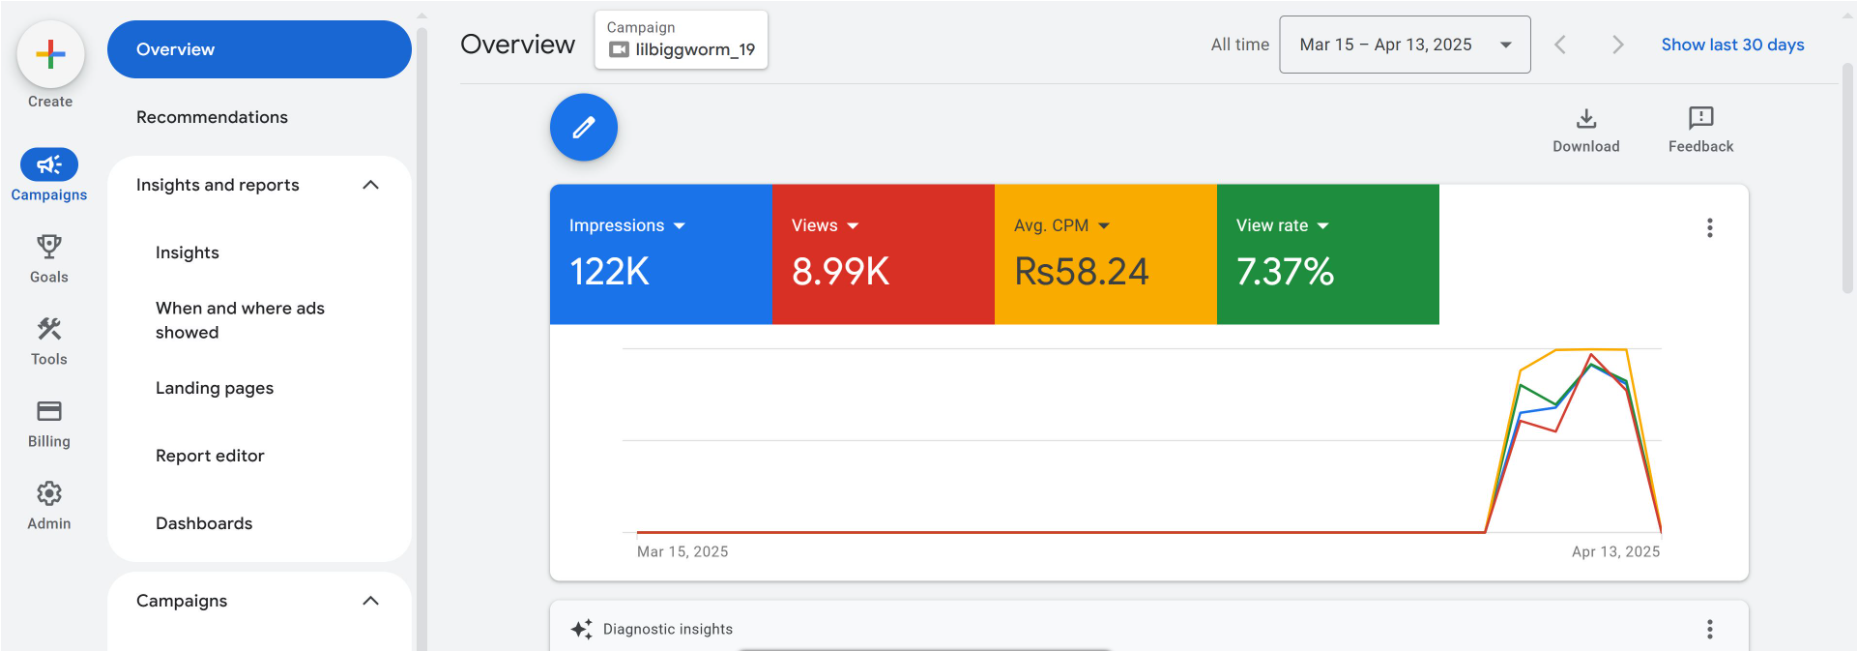Screen dimensions: 1859x651
Task: Open Campaigns megaphone icon in sidebar
Action: tap(49, 165)
